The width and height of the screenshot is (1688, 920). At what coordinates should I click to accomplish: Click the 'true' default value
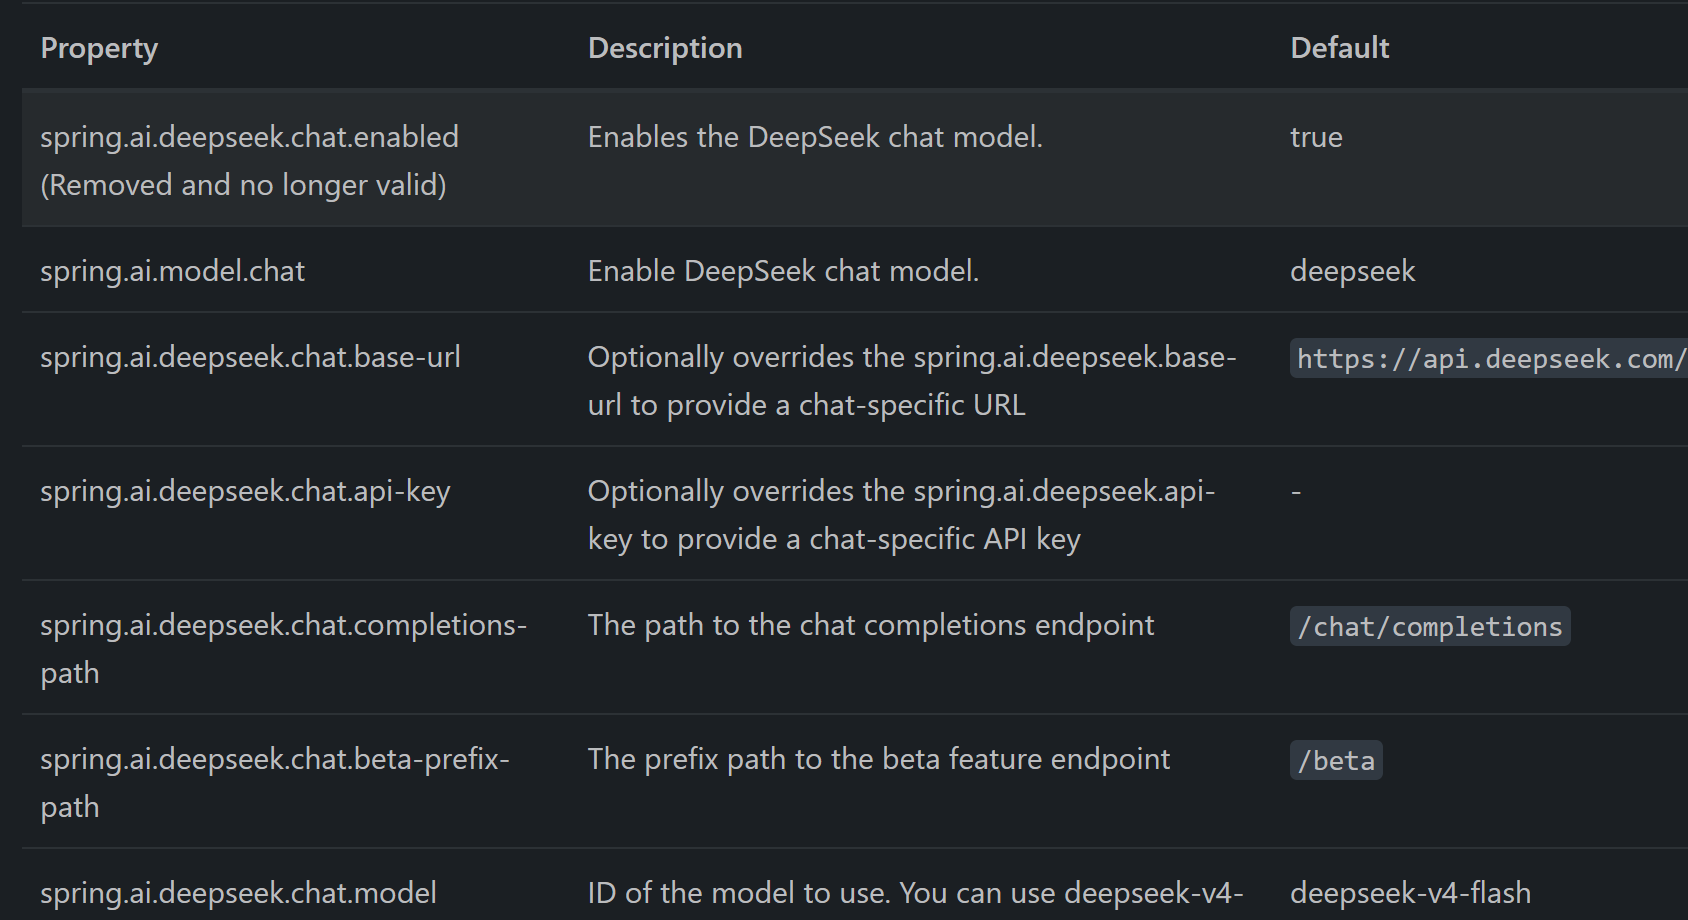pos(1316,137)
